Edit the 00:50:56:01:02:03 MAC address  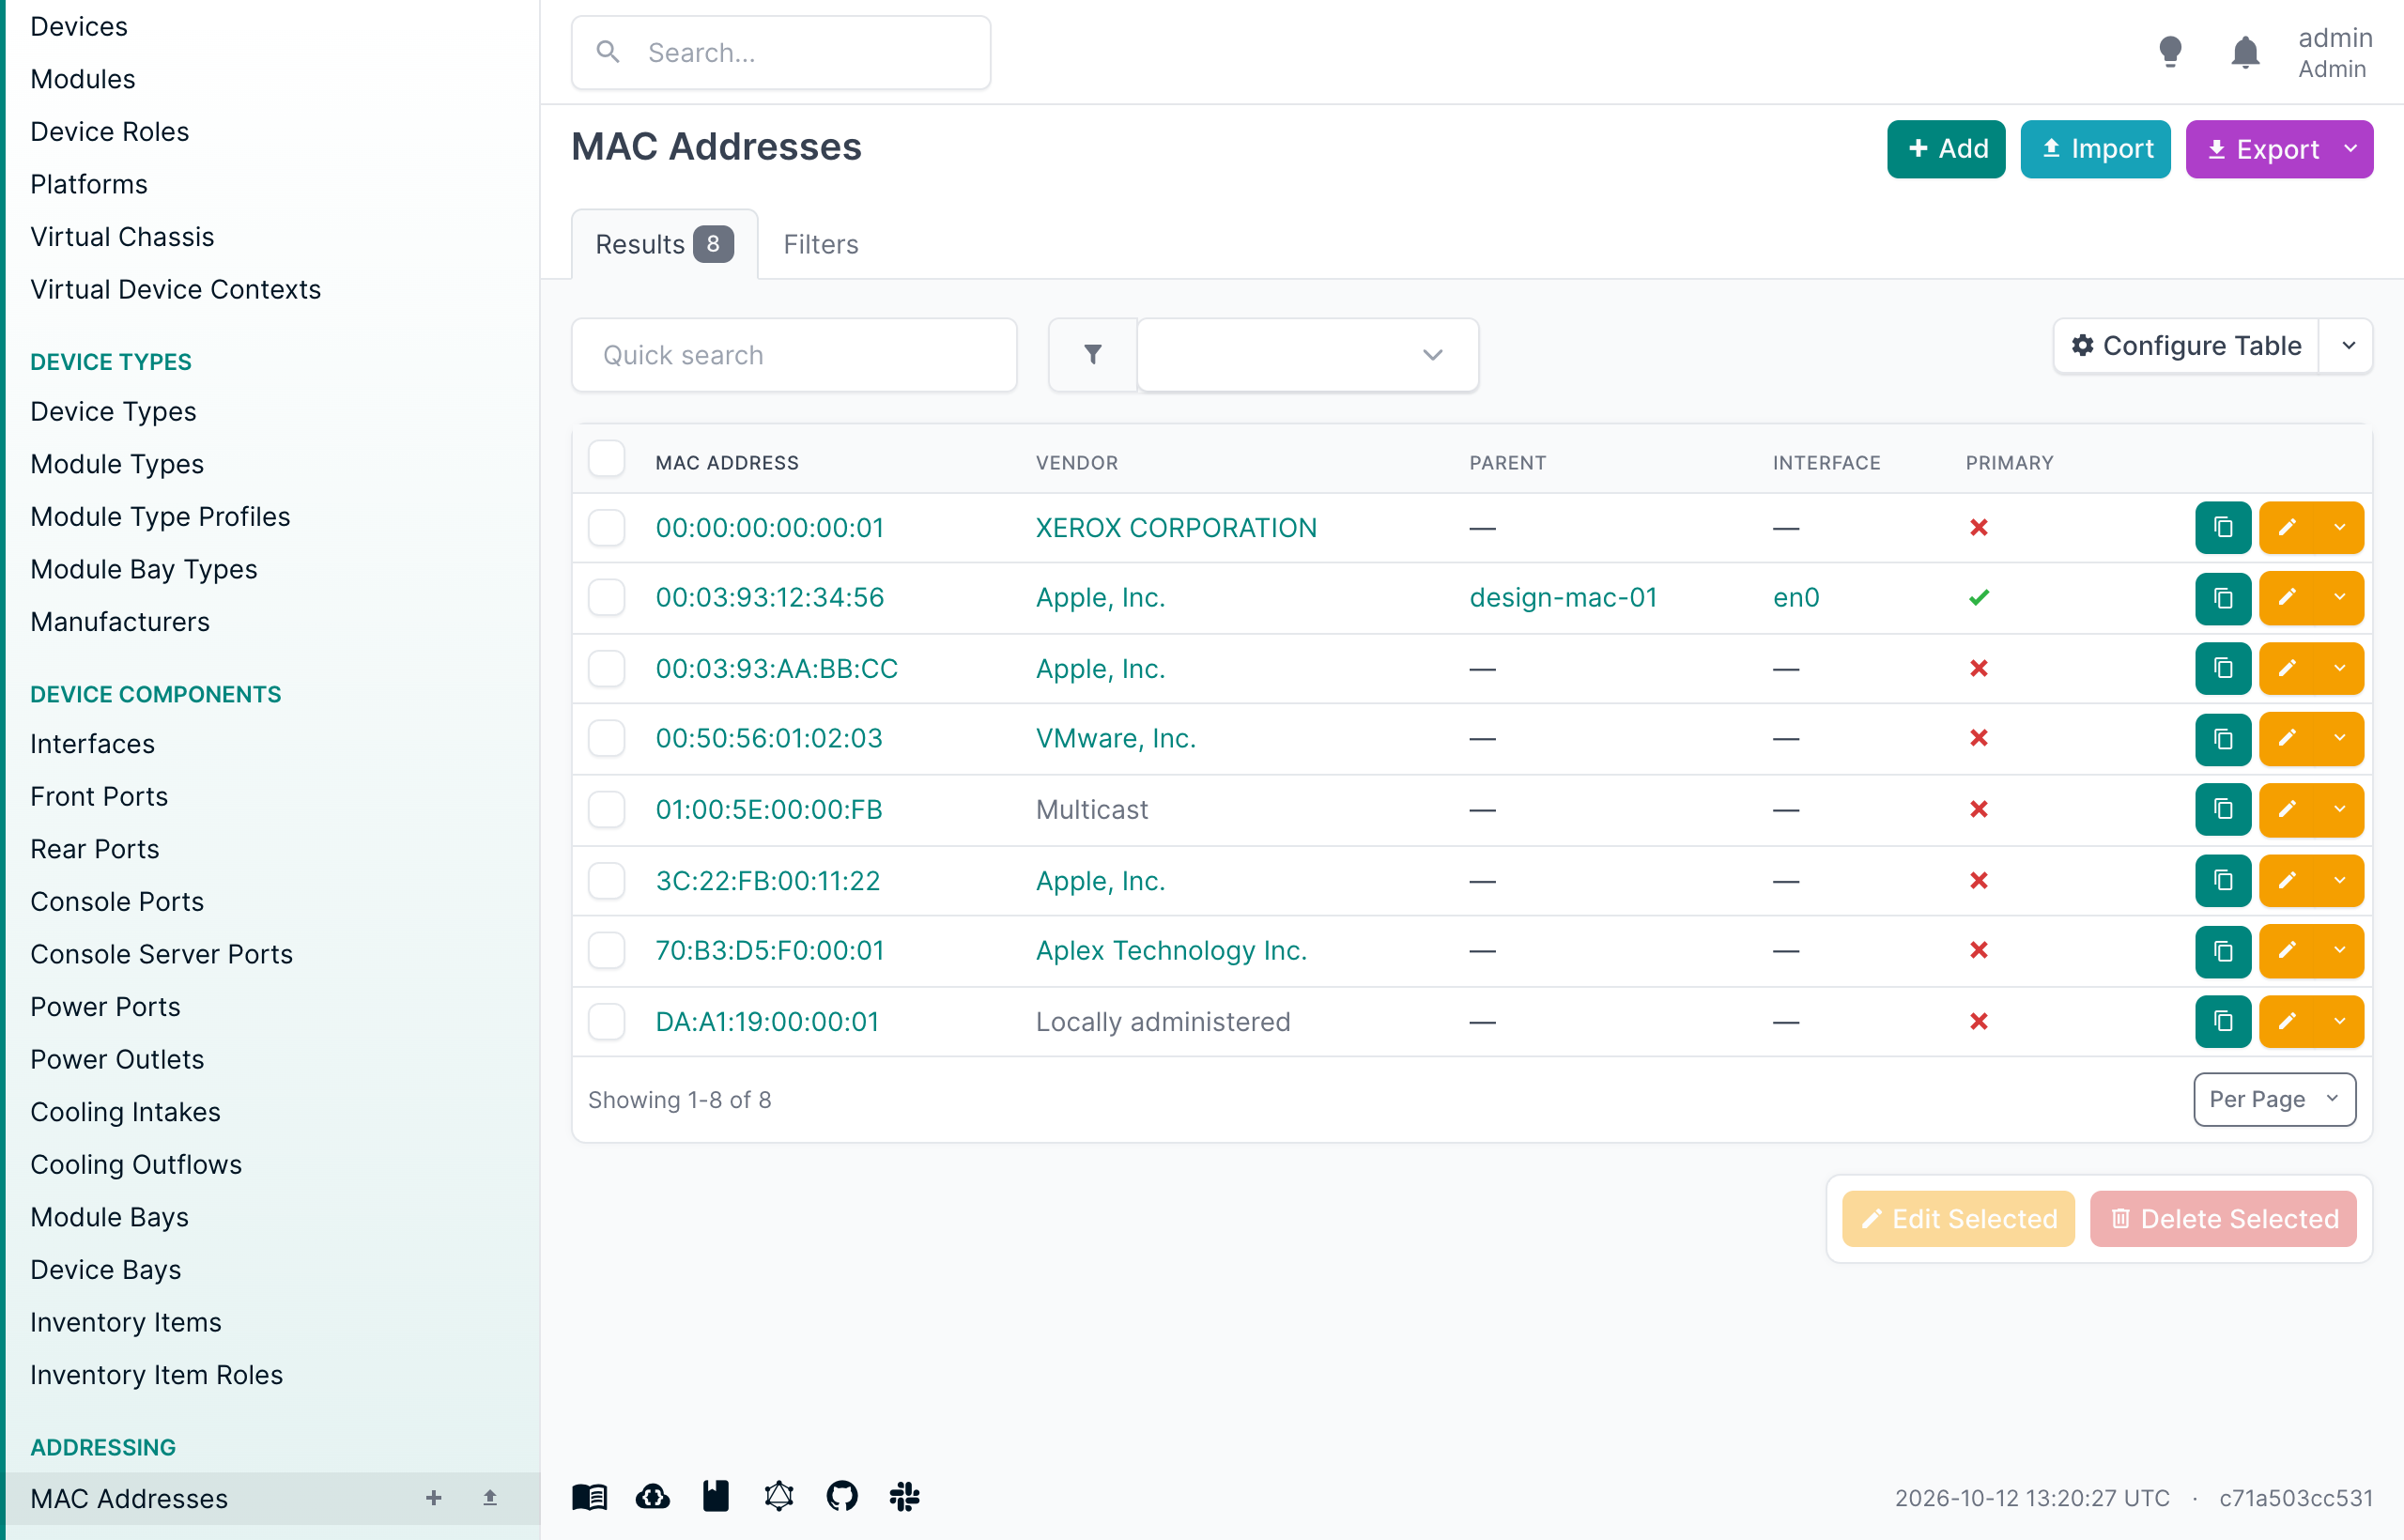coord(2287,739)
